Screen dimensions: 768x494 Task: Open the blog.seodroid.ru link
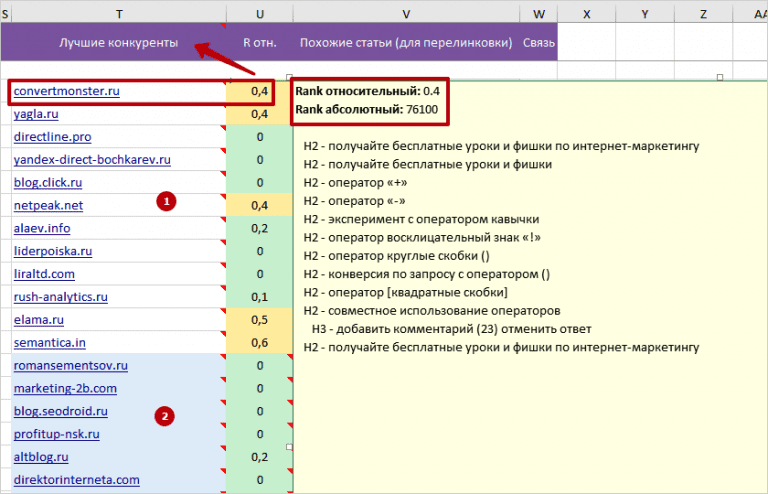tap(61, 411)
